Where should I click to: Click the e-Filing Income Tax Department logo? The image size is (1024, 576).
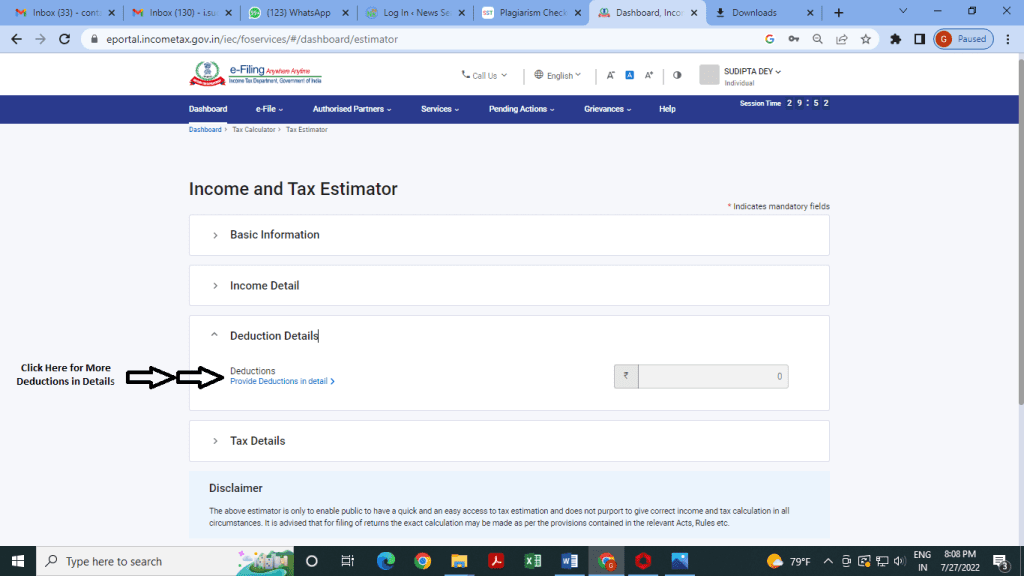[x=255, y=74]
